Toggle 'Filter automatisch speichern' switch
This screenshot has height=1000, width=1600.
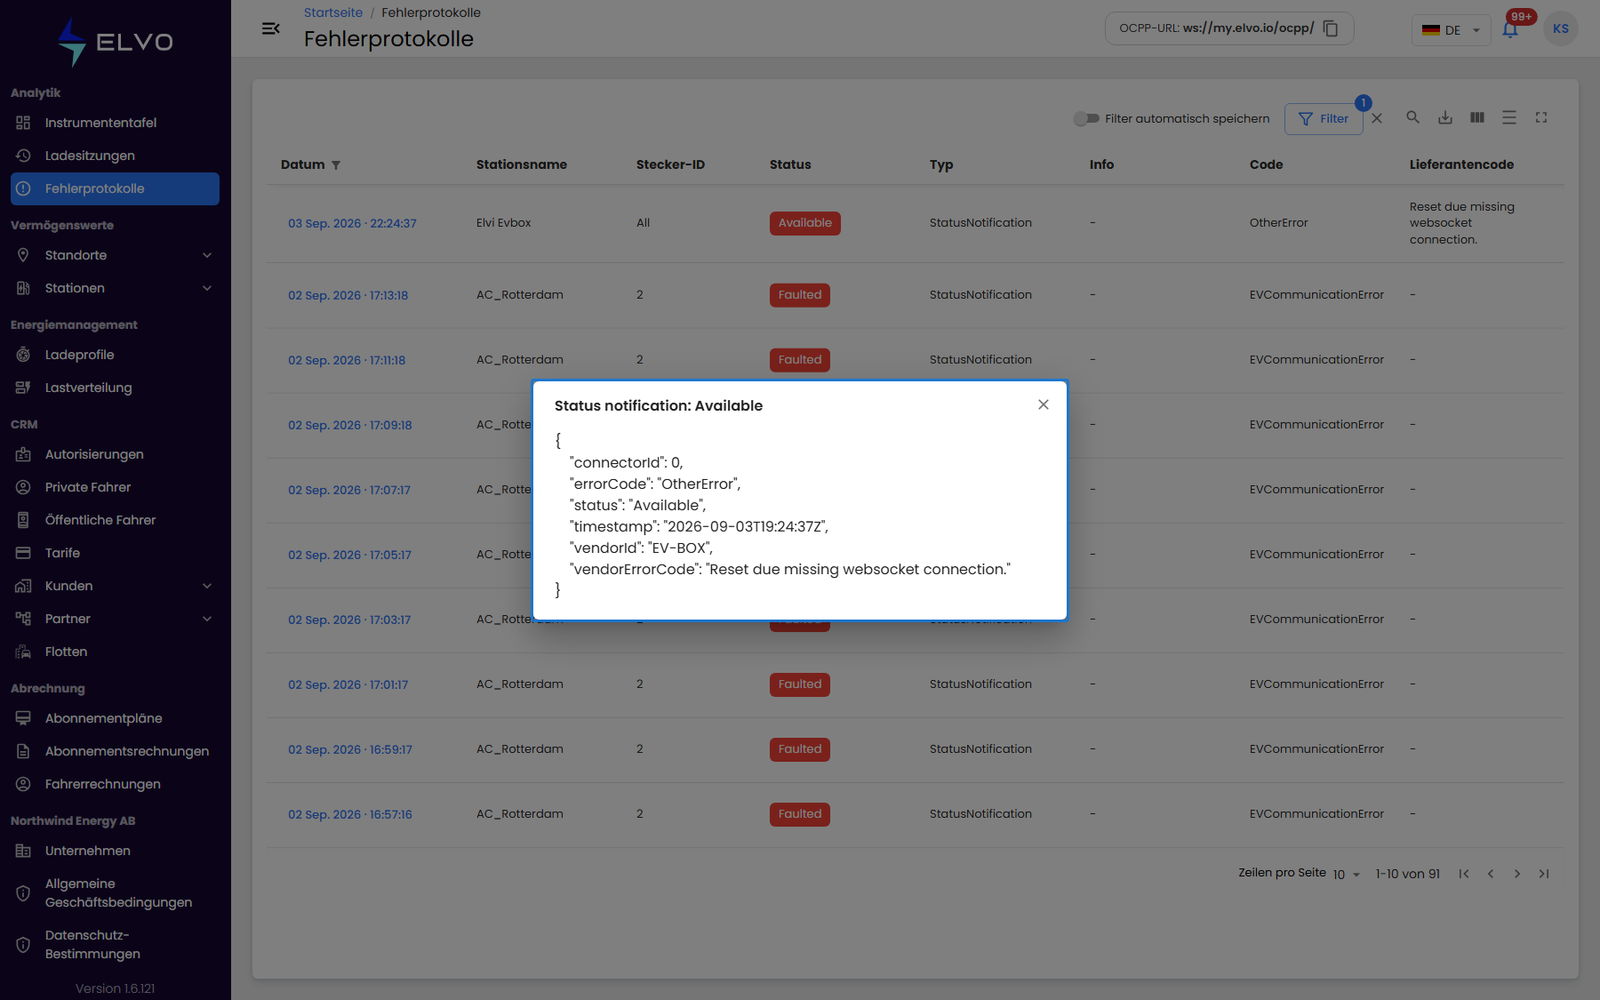coord(1086,119)
